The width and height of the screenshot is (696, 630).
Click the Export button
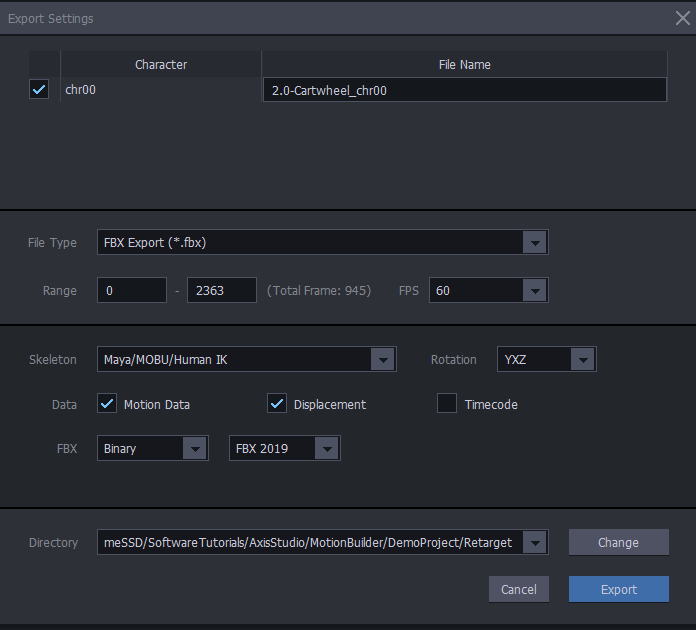(618, 589)
